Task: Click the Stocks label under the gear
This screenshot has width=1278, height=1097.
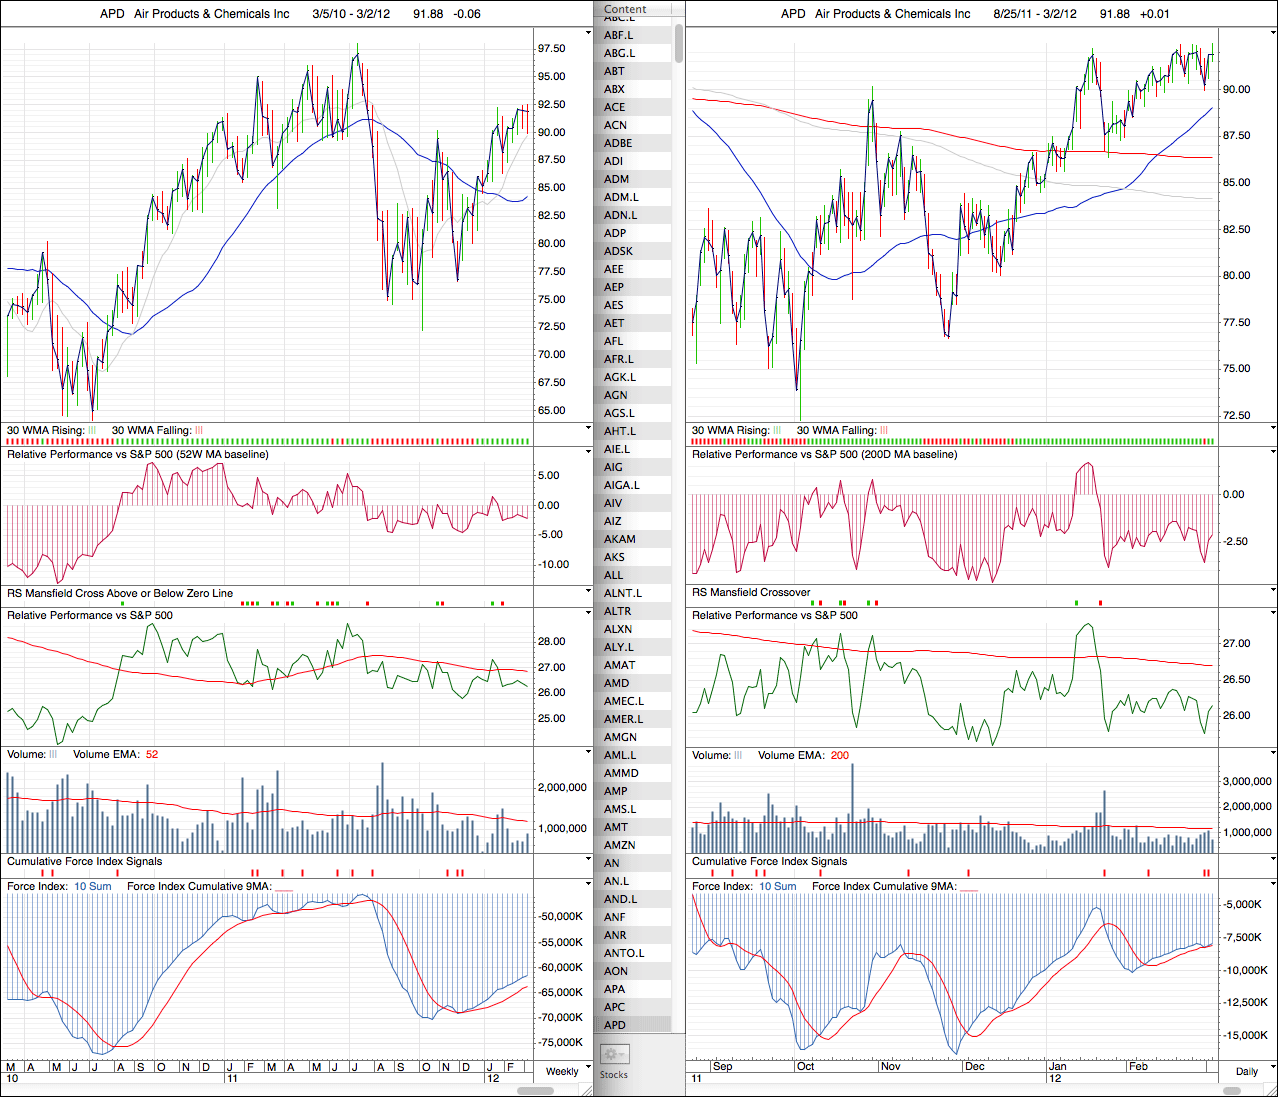Action: tap(614, 1075)
